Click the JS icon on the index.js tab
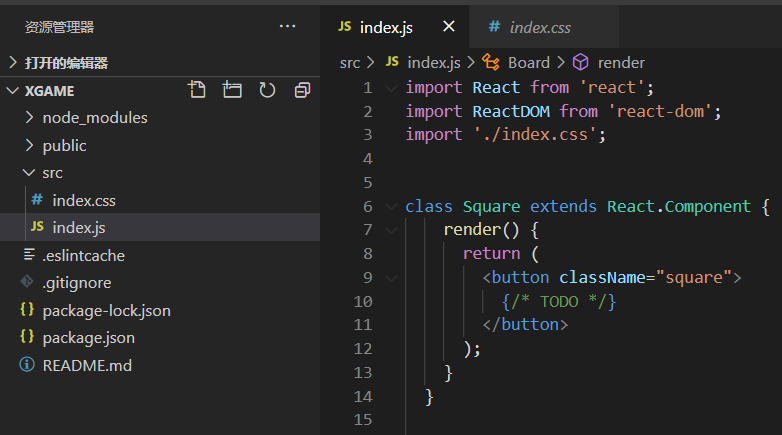Image resolution: width=782 pixels, height=435 pixels. [x=345, y=26]
